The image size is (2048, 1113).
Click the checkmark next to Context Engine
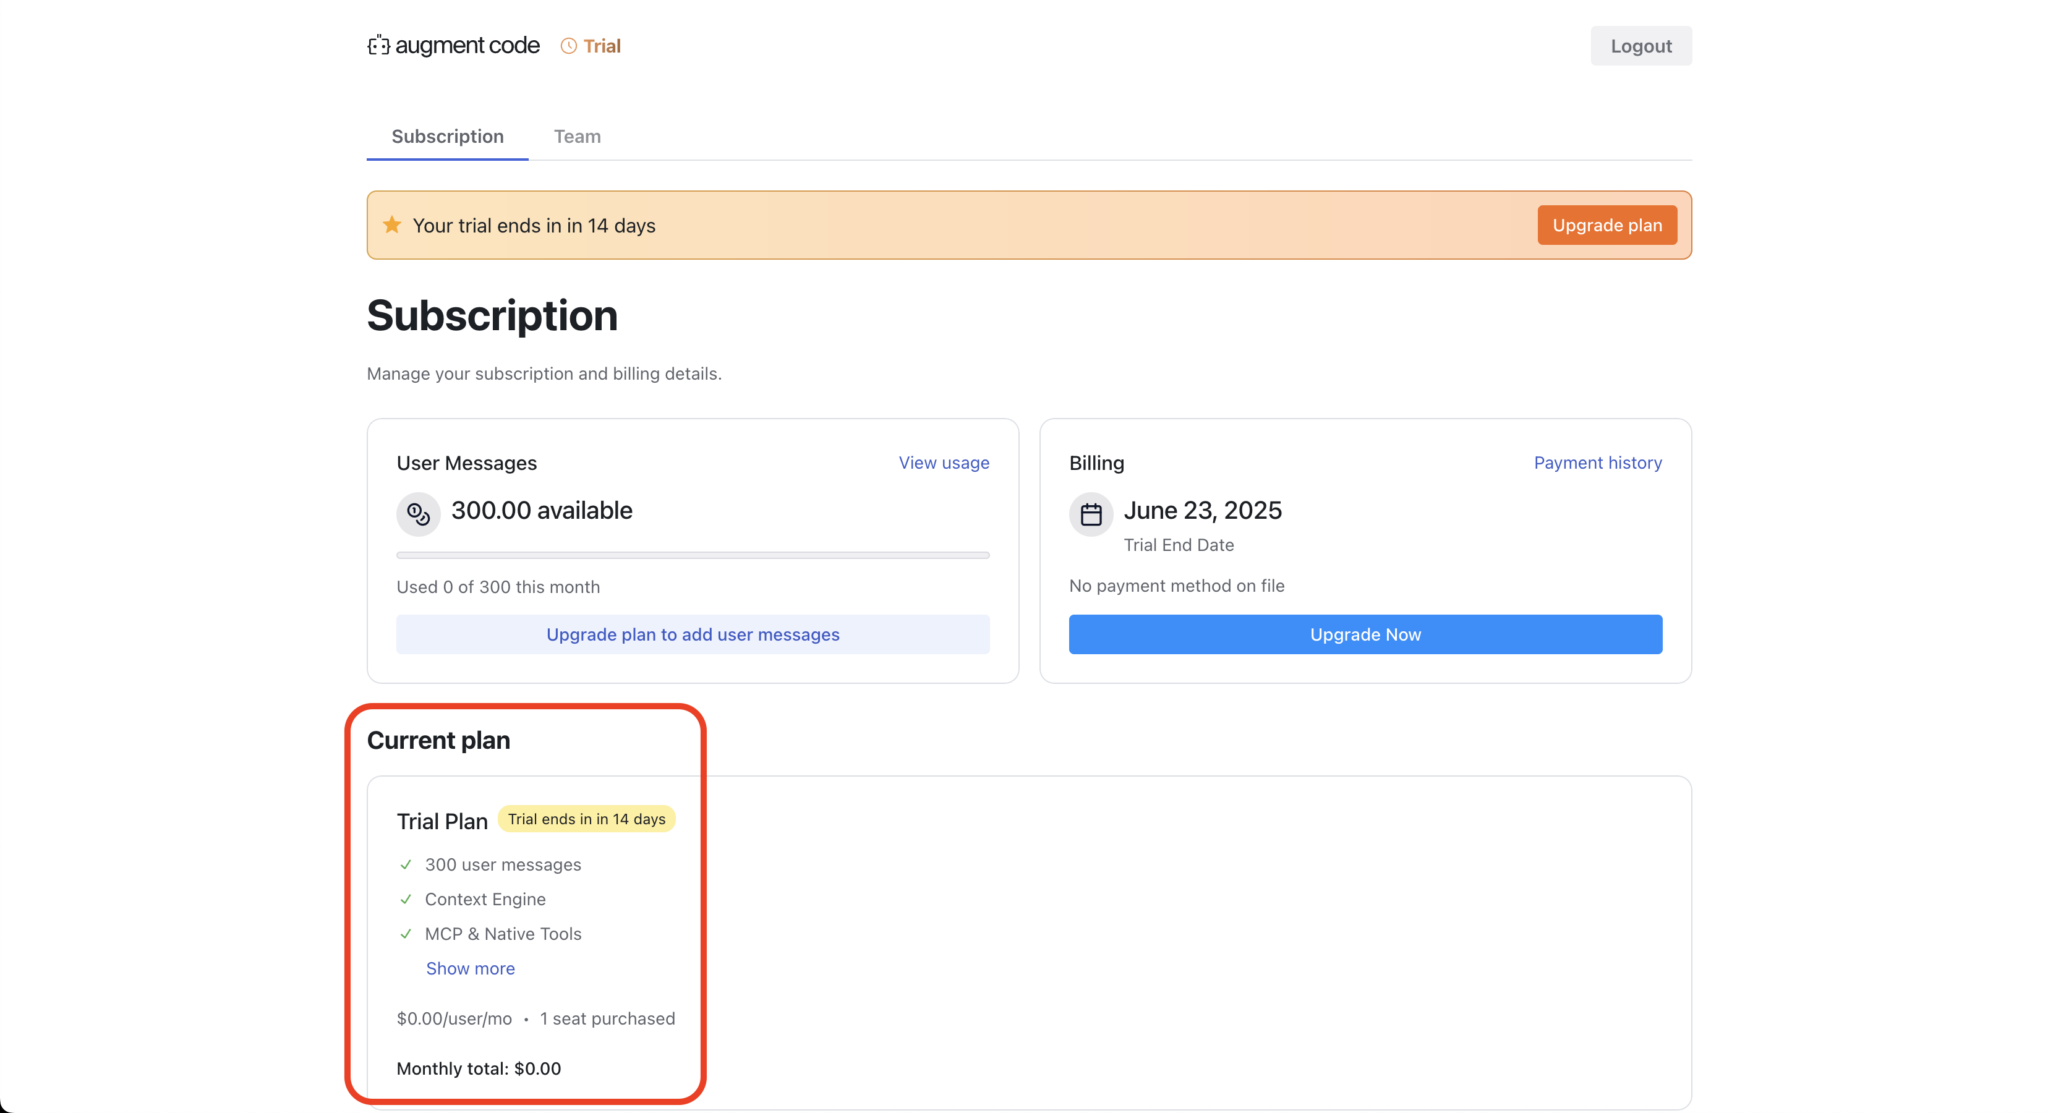pos(405,899)
